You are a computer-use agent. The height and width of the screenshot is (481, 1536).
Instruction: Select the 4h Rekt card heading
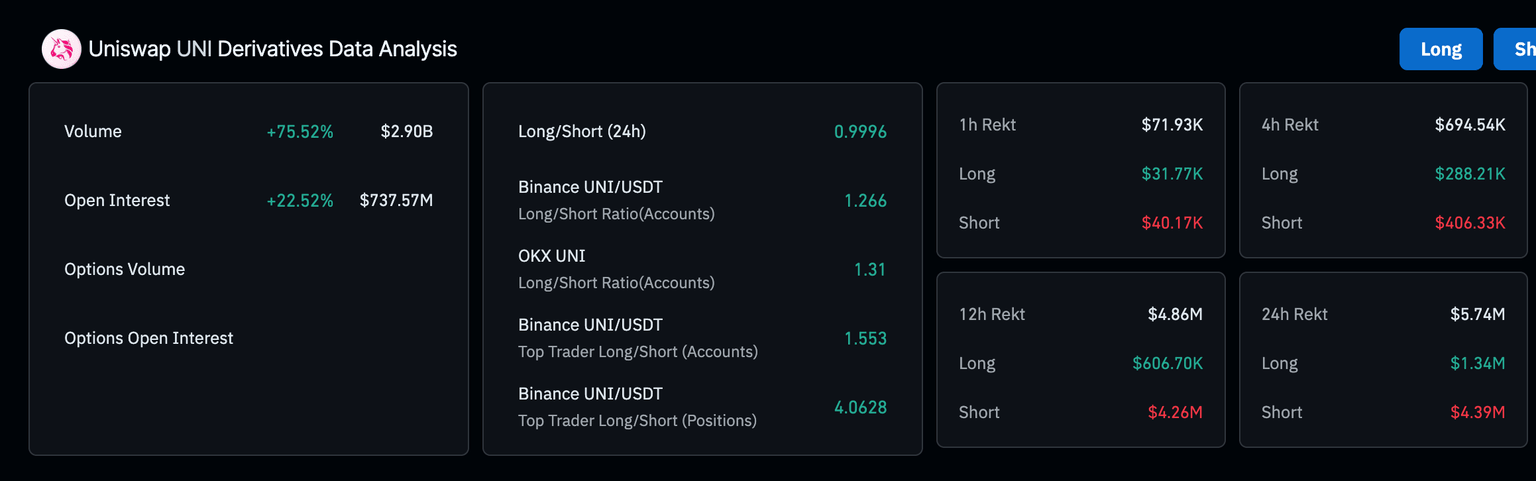tap(1290, 125)
